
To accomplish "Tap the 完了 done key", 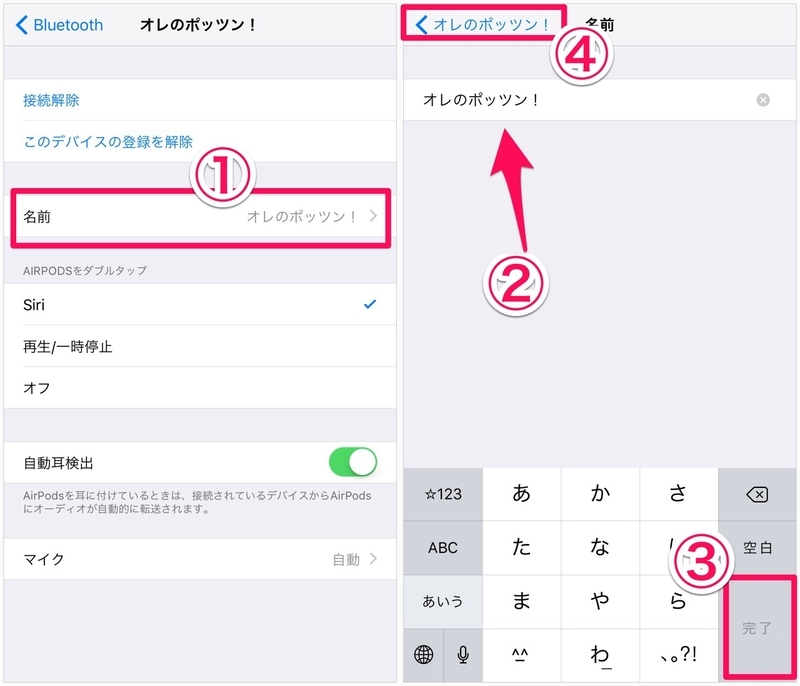I will [757, 628].
